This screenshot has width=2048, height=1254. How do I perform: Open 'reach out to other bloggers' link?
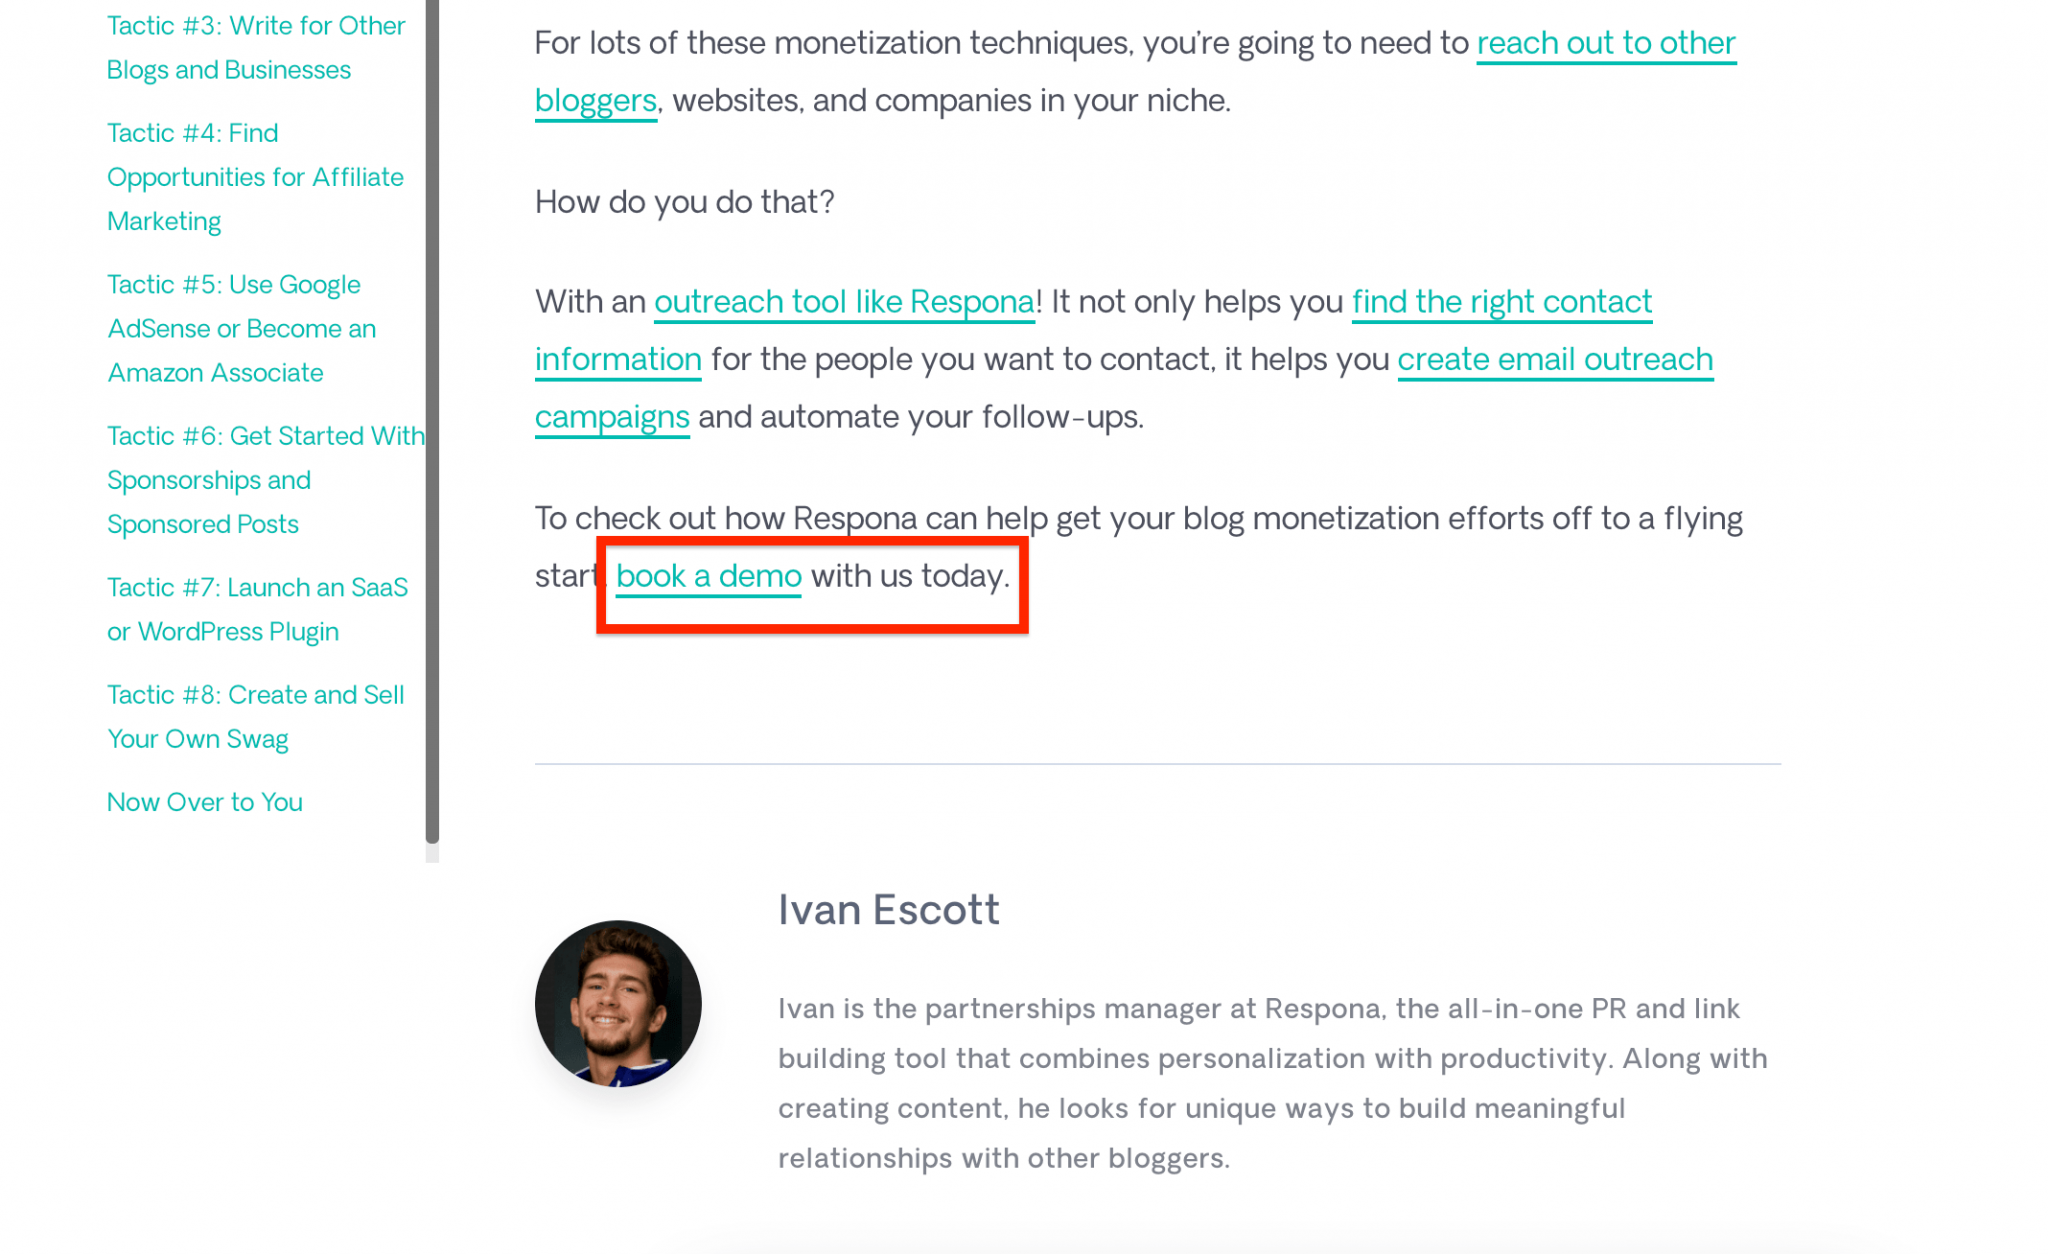1604,43
